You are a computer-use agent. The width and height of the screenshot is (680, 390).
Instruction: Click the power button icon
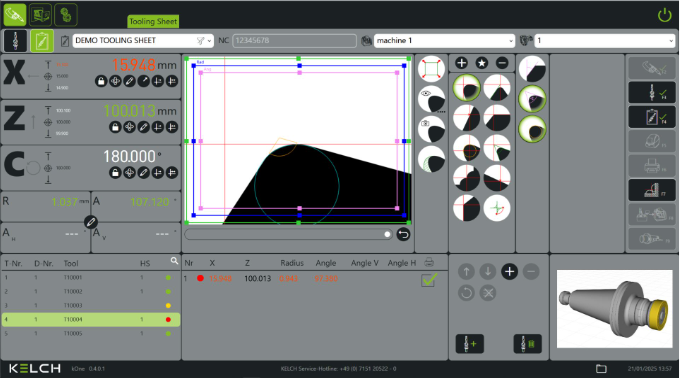point(664,15)
